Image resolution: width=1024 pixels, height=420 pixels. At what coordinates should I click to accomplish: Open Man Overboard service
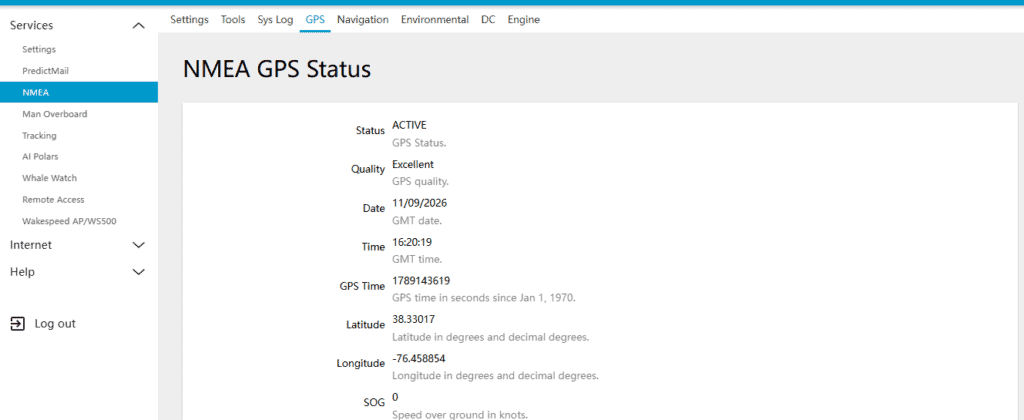(x=54, y=114)
